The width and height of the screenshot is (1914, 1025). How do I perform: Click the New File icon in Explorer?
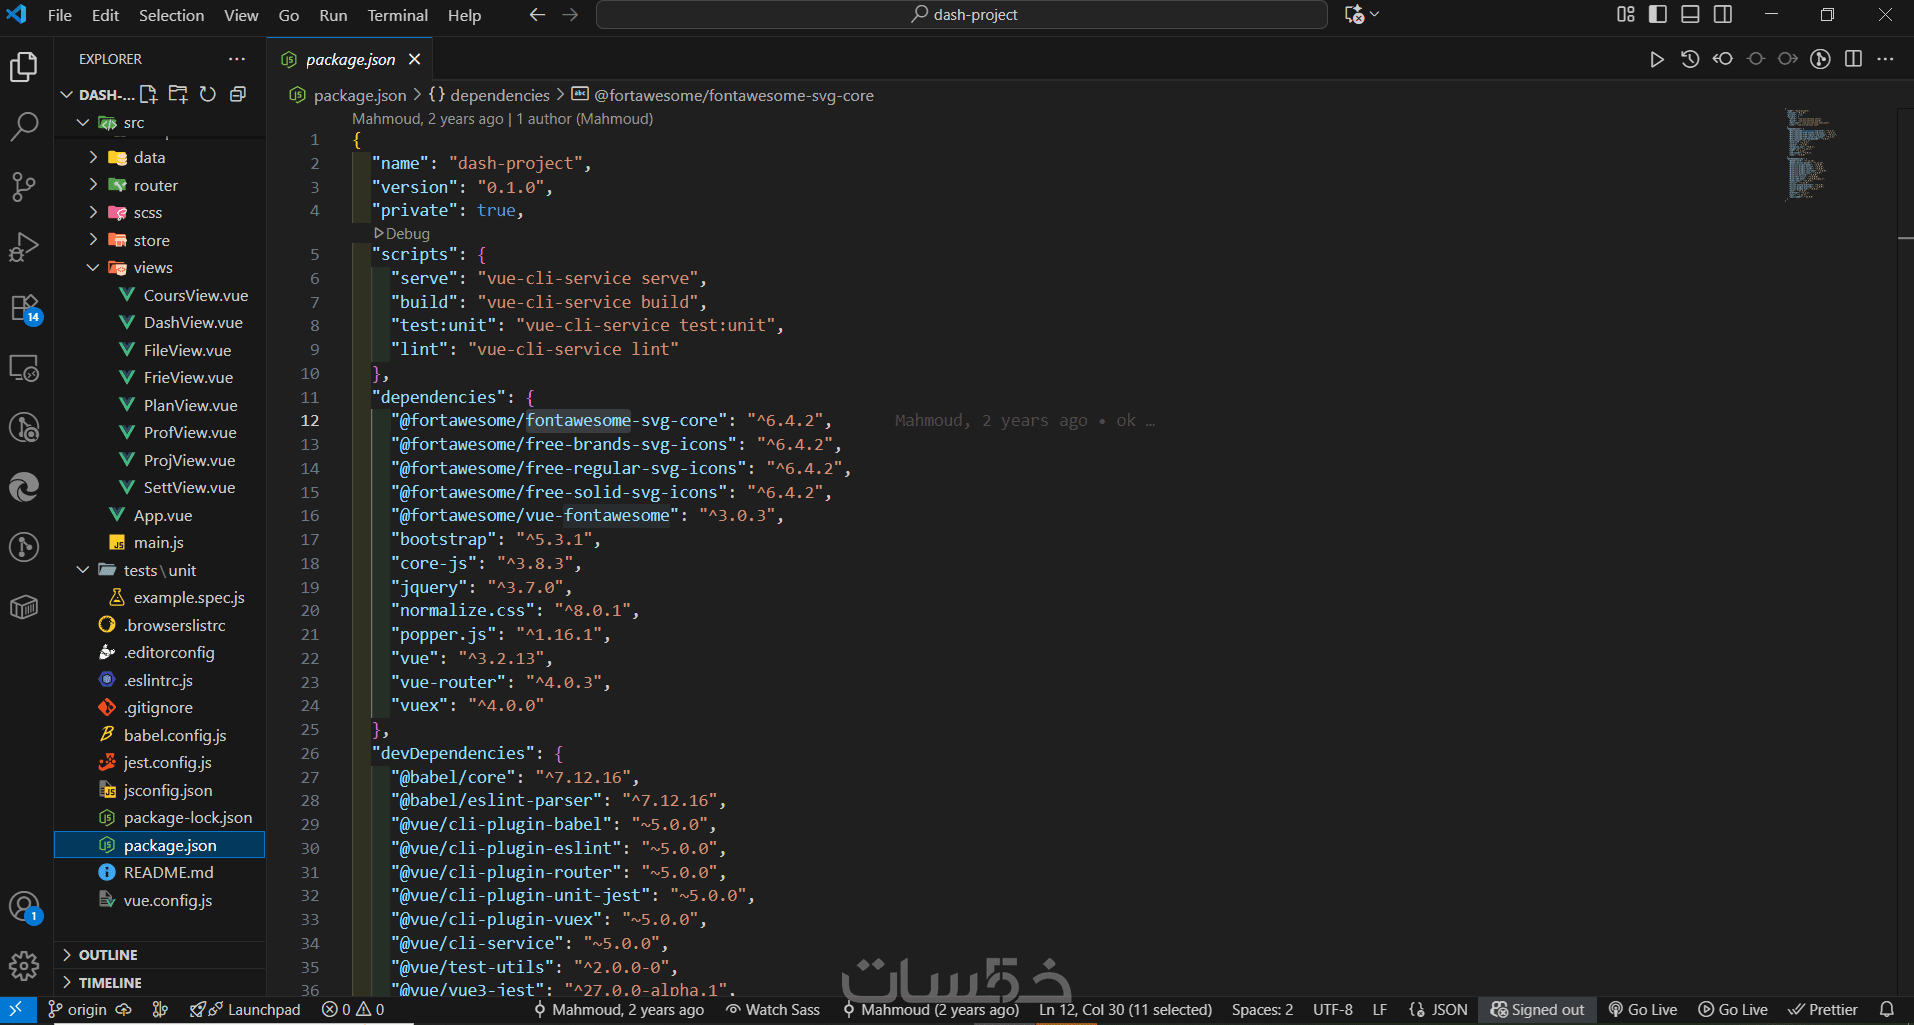pos(149,94)
